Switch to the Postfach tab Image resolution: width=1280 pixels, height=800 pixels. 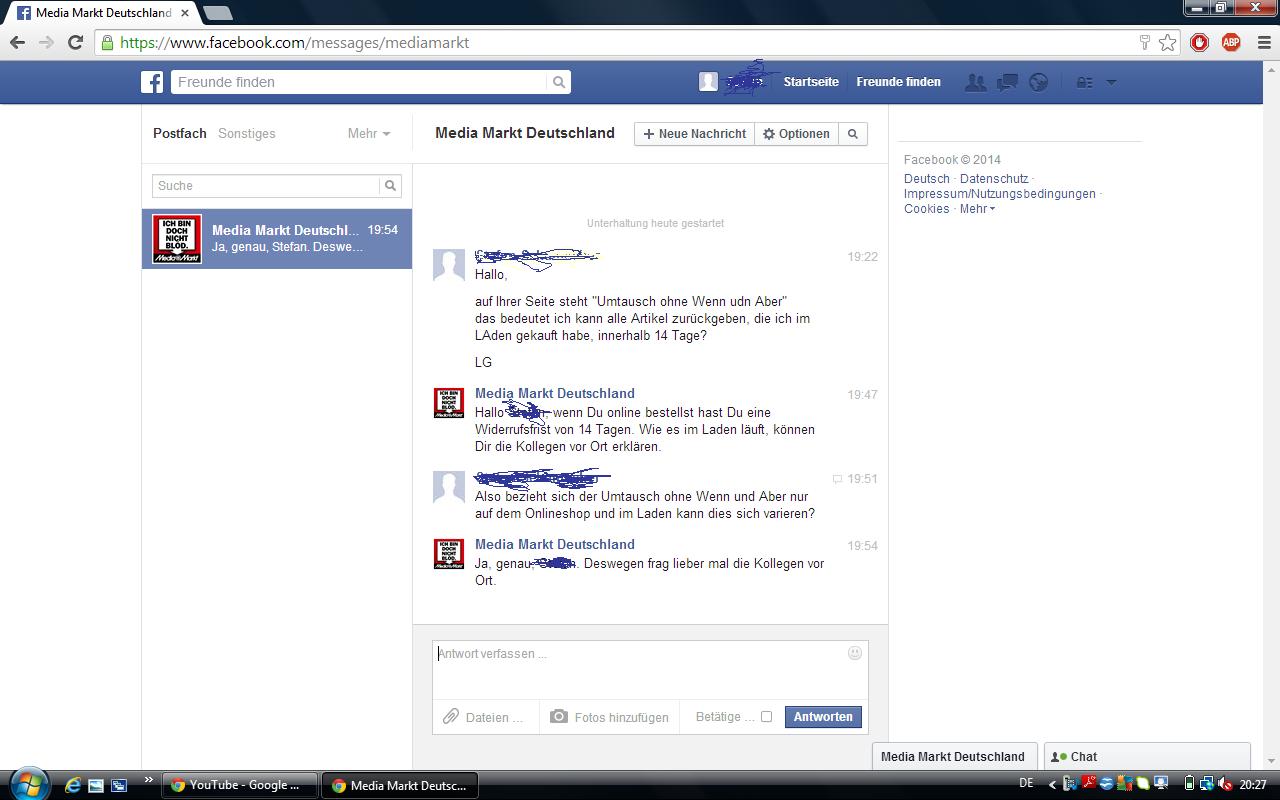click(x=180, y=133)
